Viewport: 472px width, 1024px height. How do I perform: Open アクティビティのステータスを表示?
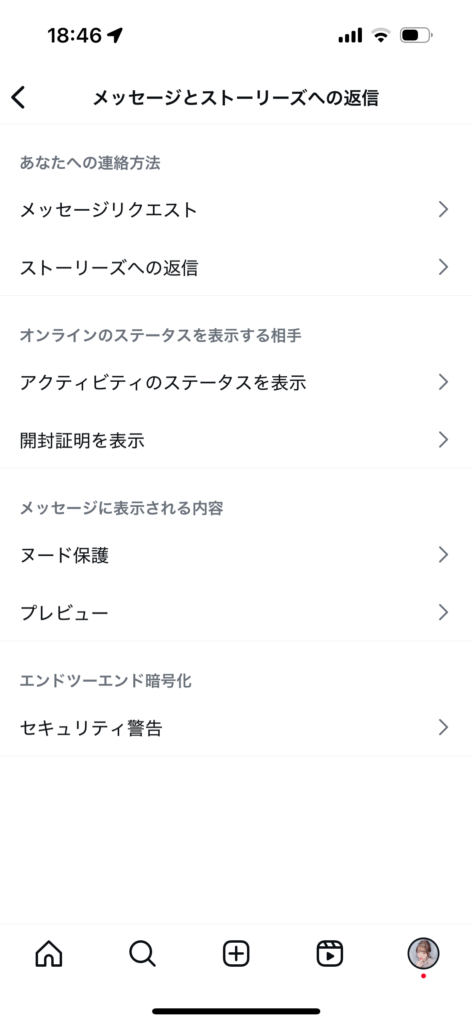(236, 382)
